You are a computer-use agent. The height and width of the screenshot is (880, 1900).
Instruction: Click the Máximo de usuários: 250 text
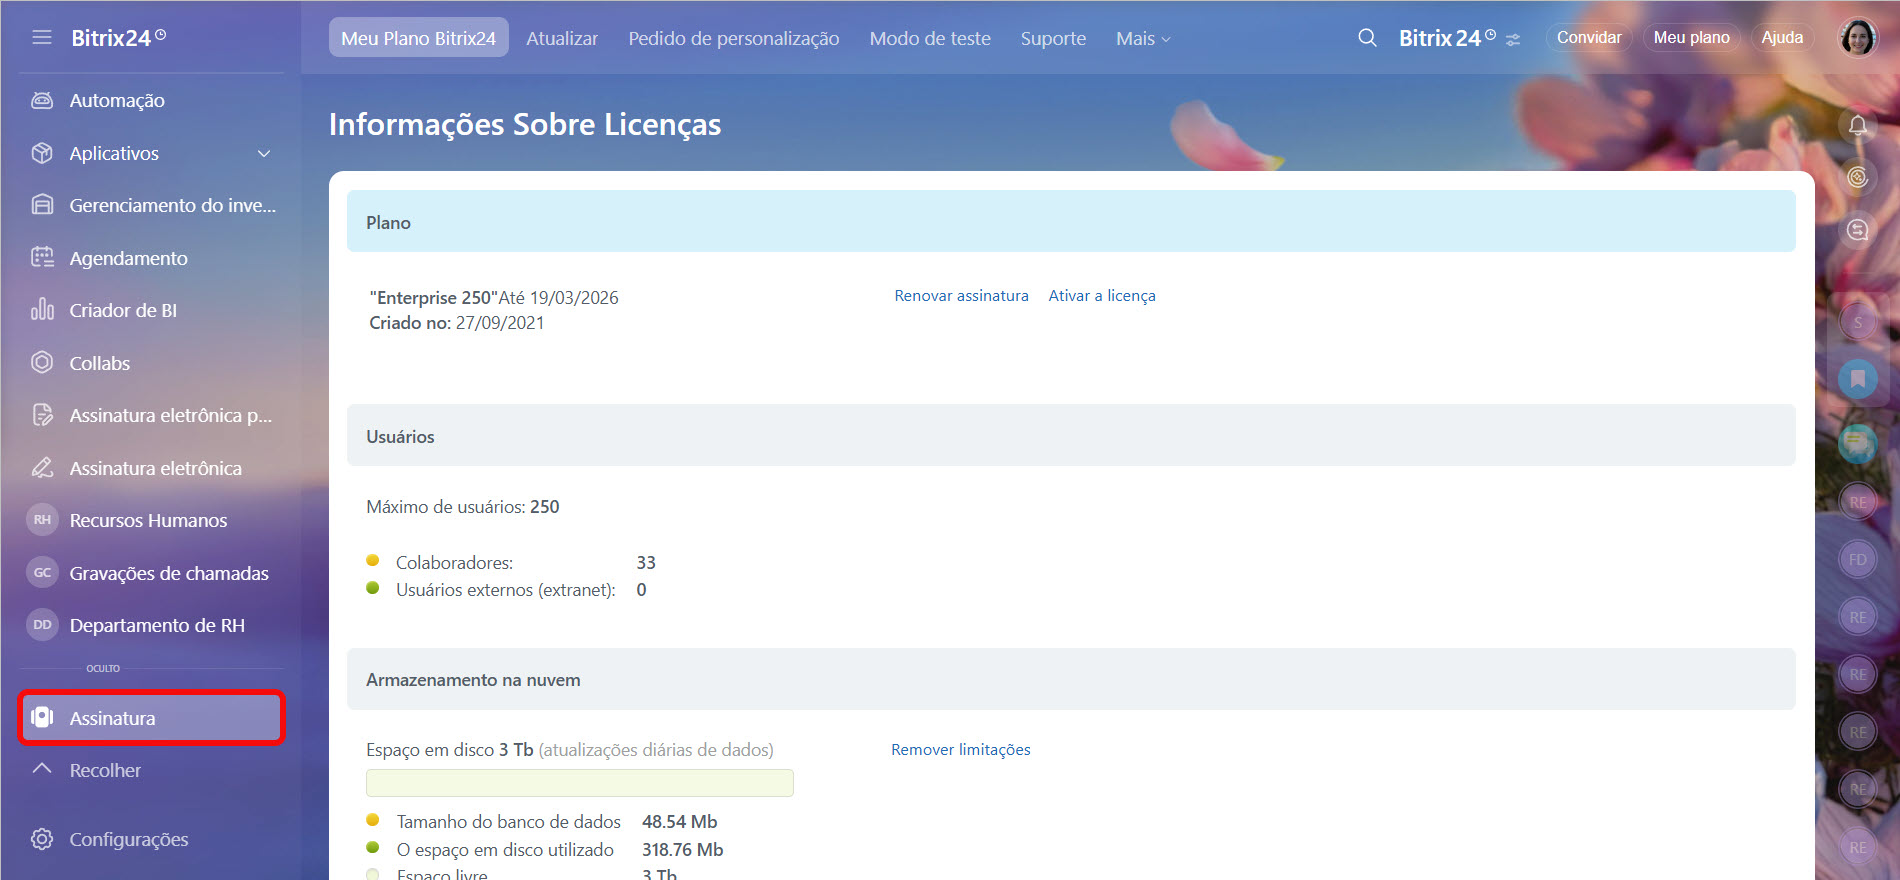pyautogui.click(x=463, y=507)
